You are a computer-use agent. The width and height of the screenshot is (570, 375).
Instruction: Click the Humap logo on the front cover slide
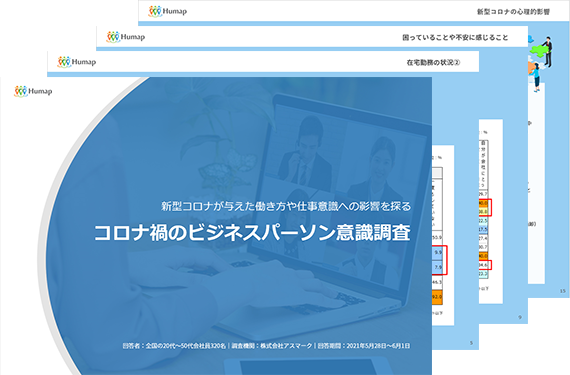click(33, 91)
